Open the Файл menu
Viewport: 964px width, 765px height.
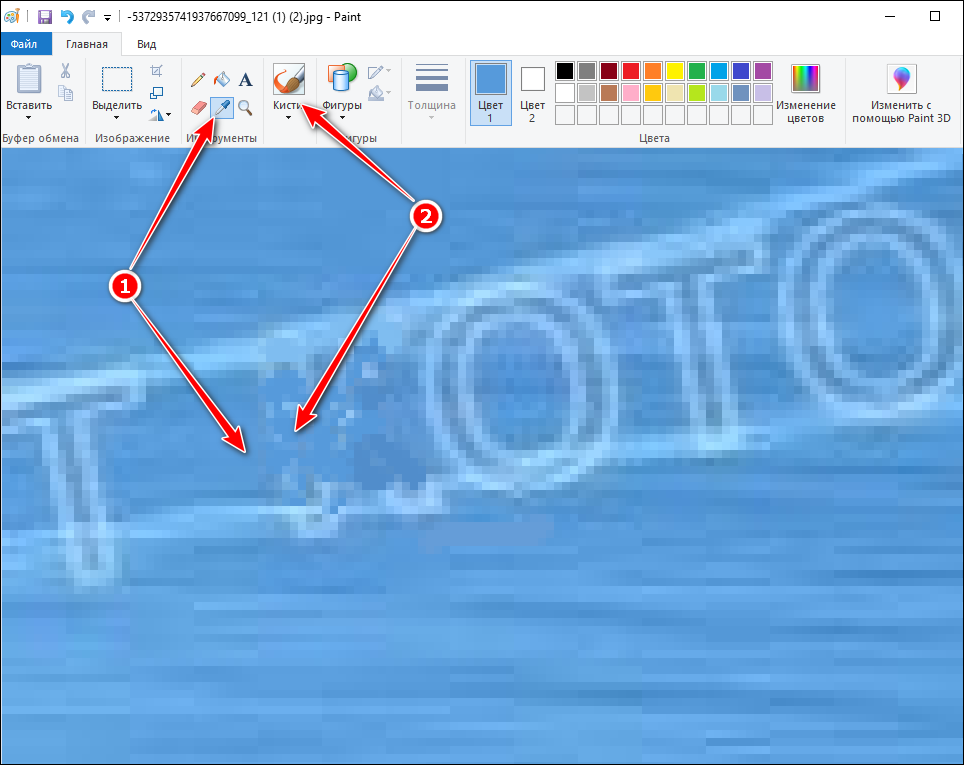[25, 44]
